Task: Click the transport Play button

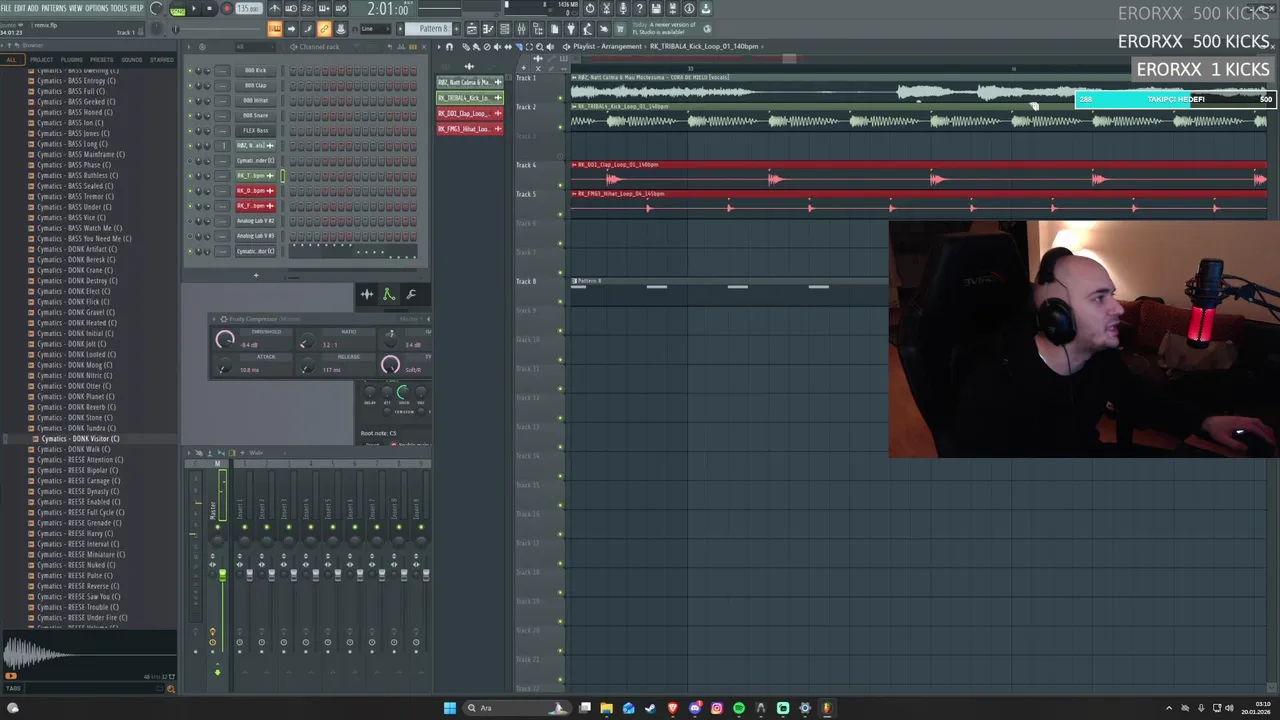Action: [193, 9]
